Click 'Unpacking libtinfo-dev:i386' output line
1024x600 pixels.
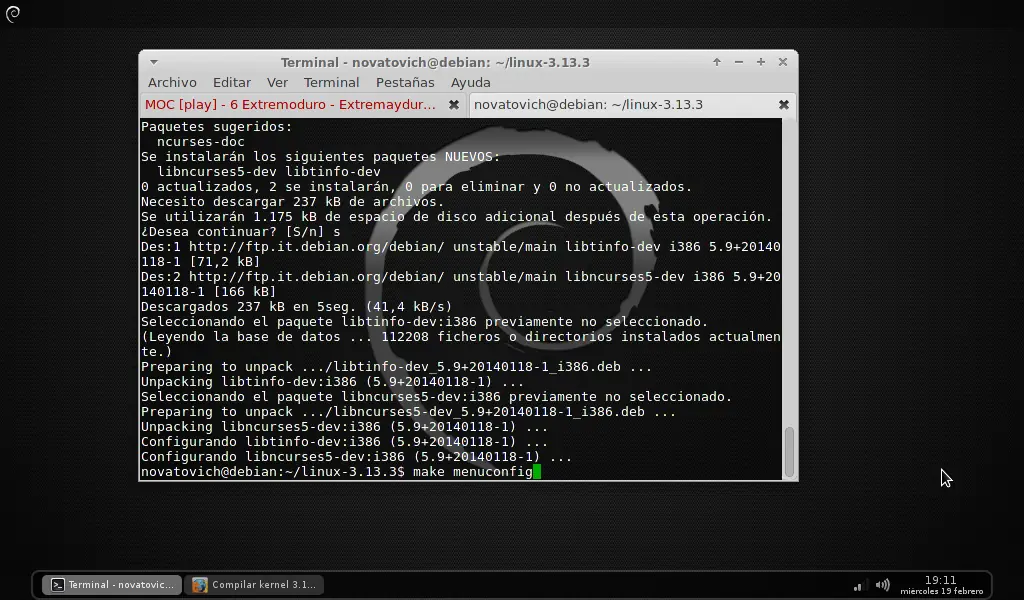click(x=332, y=382)
